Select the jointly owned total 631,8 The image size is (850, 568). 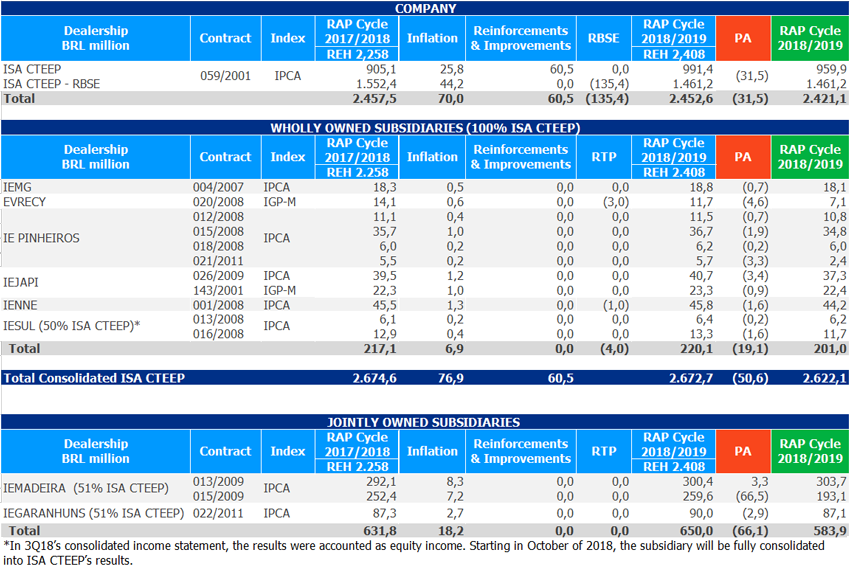(x=380, y=531)
